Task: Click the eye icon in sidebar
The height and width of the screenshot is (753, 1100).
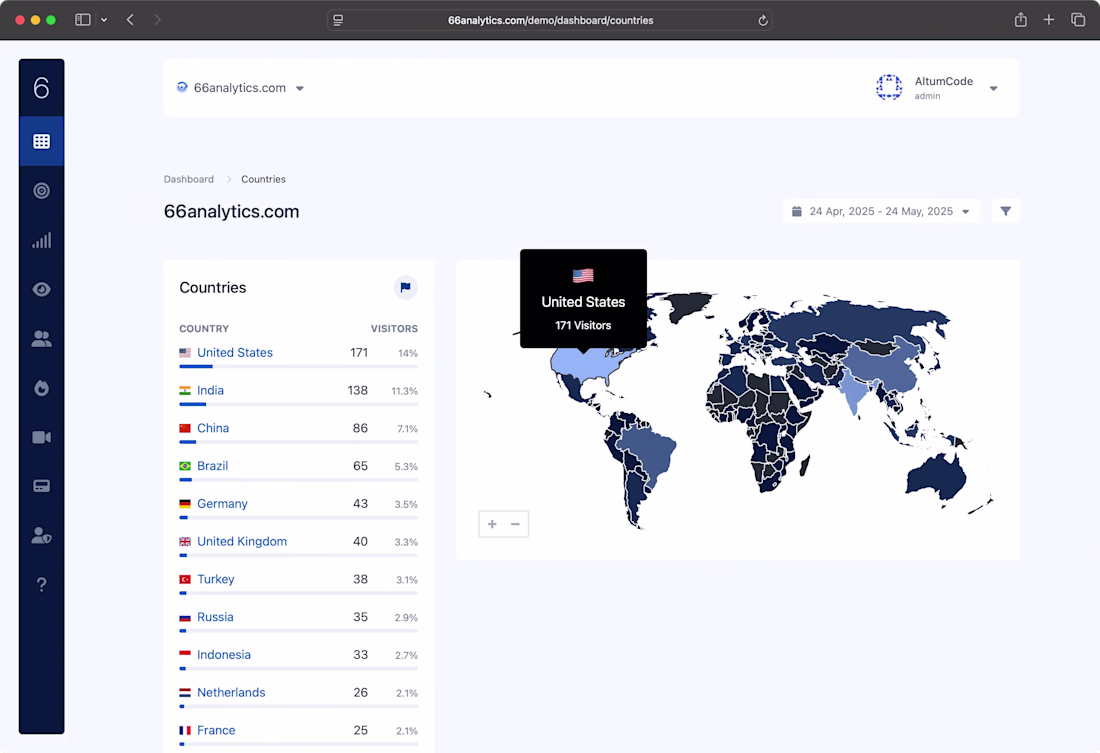Action: coord(41,289)
